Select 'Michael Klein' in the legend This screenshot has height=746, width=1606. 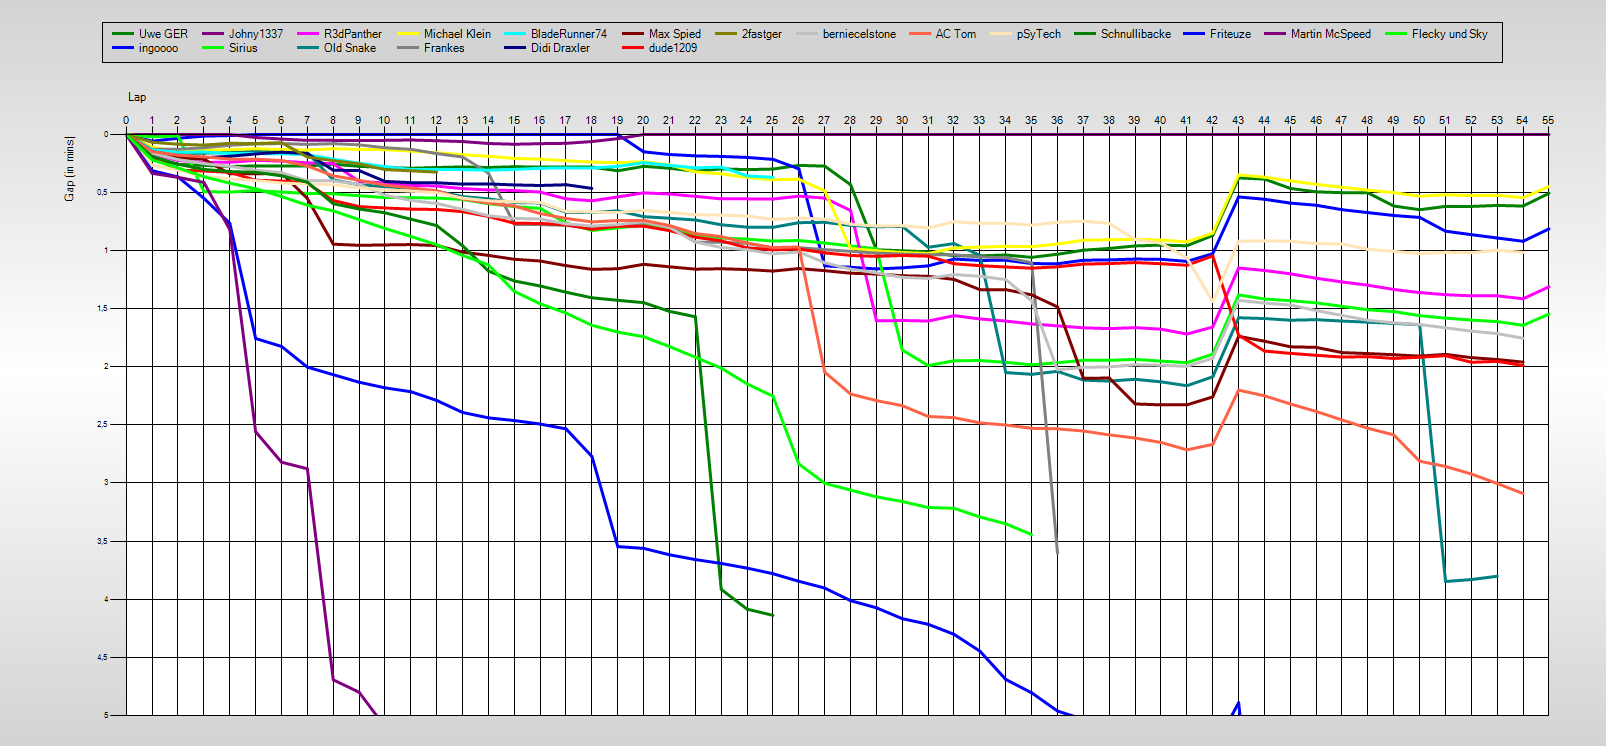tap(457, 34)
